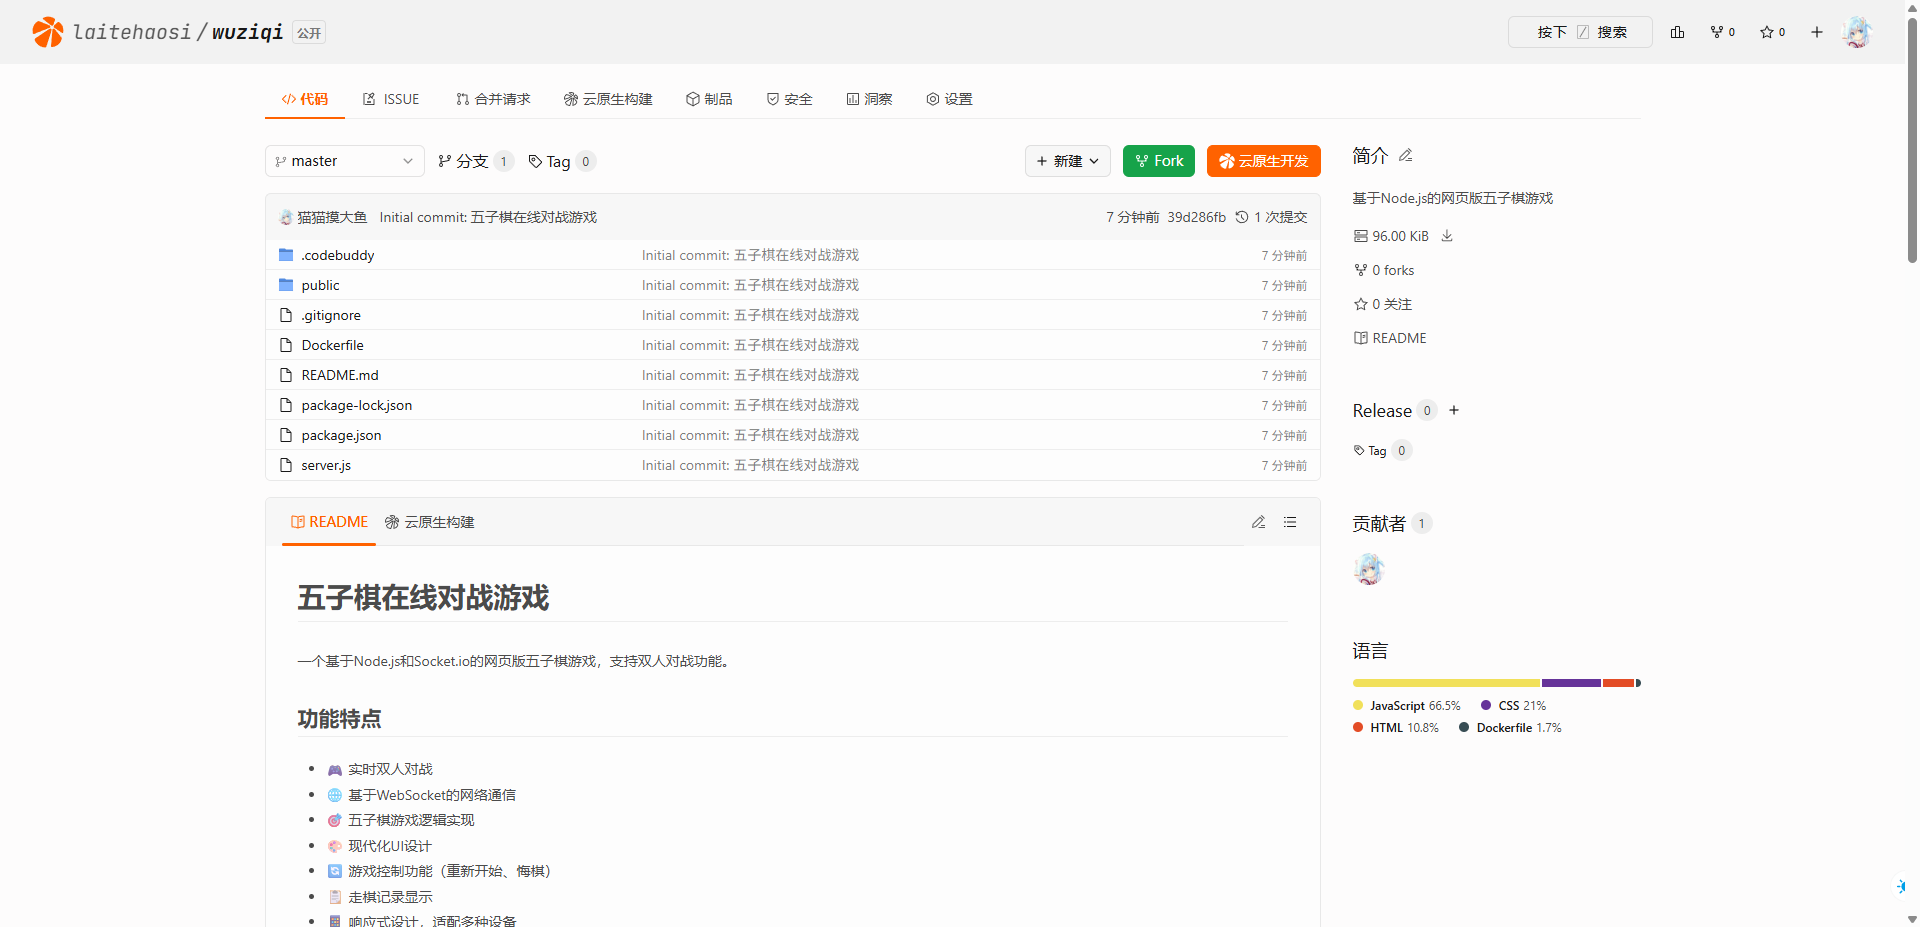The image size is (1920, 927).
Task: Launch the 云原生开发 orange button
Action: tap(1263, 161)
